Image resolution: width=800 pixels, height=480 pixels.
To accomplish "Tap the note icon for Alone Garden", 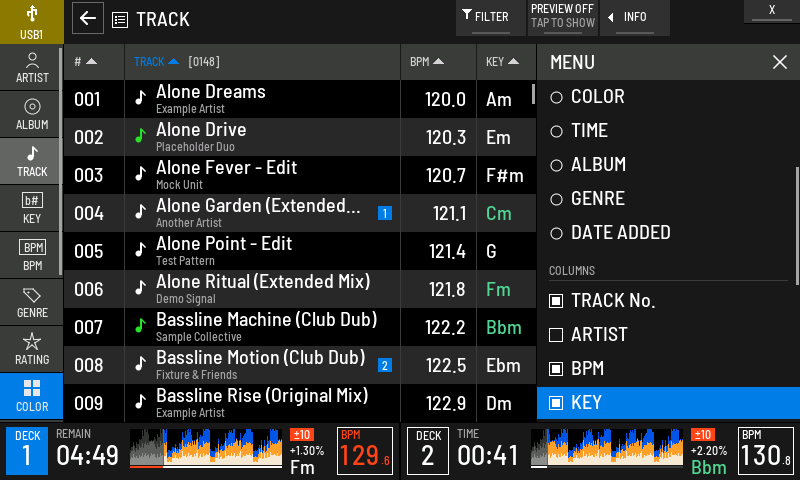I will (140, 212).
